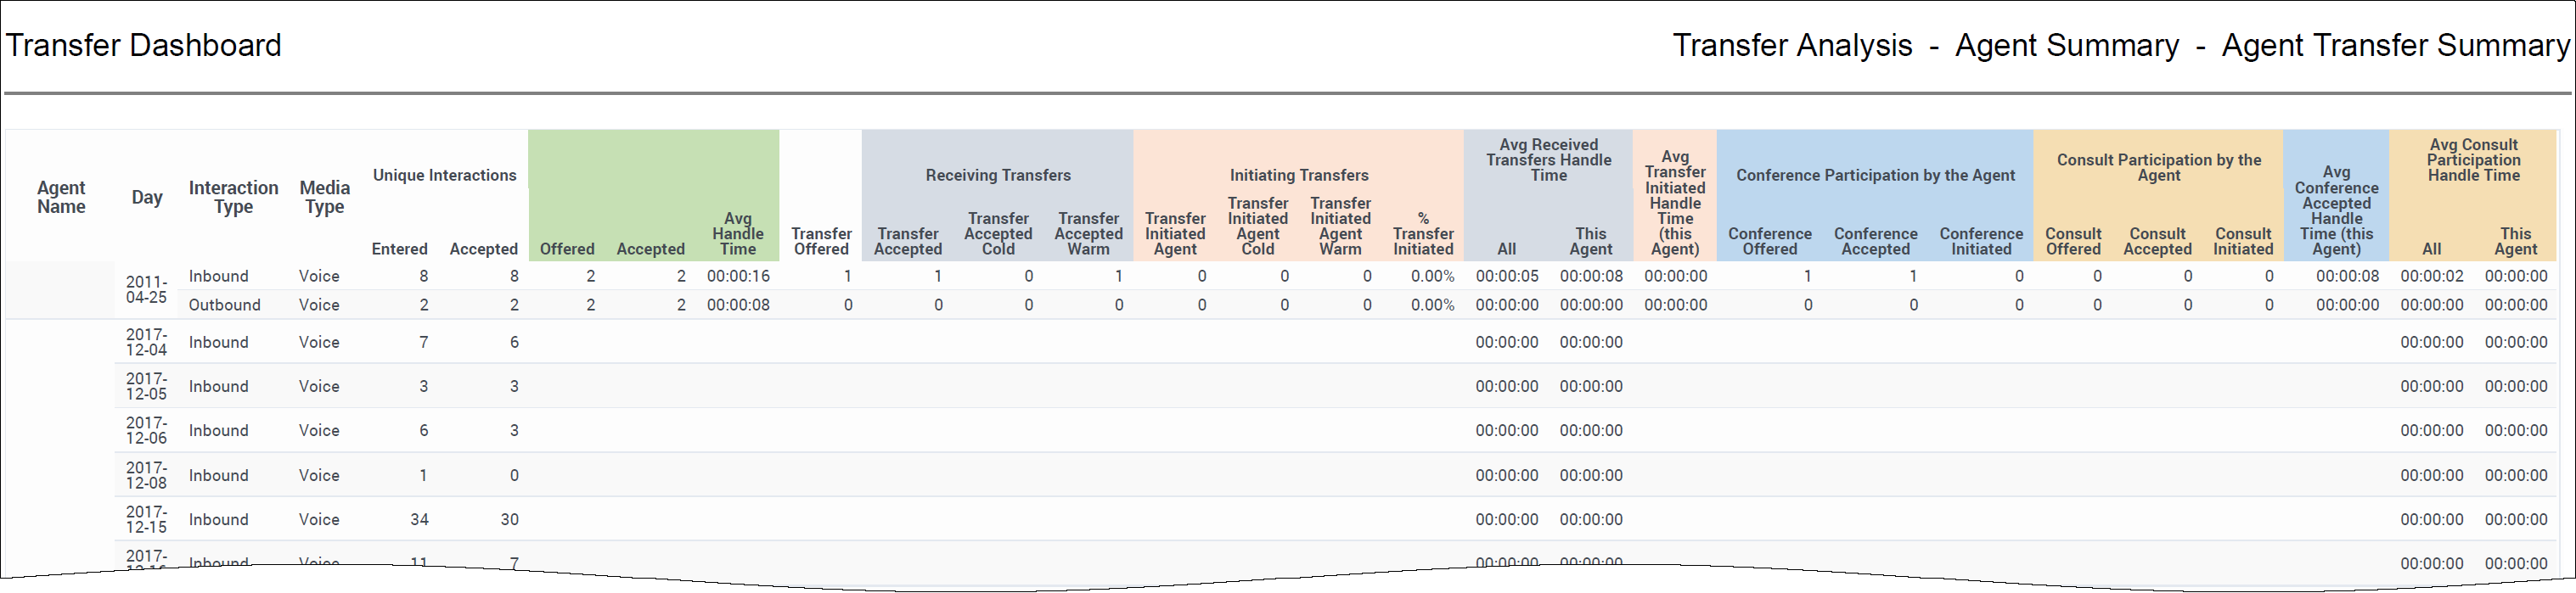Click the "Accepted" header in green section
Image resolution: width=2576 pixels, height=593 pixels.
[x=651, y=249]
